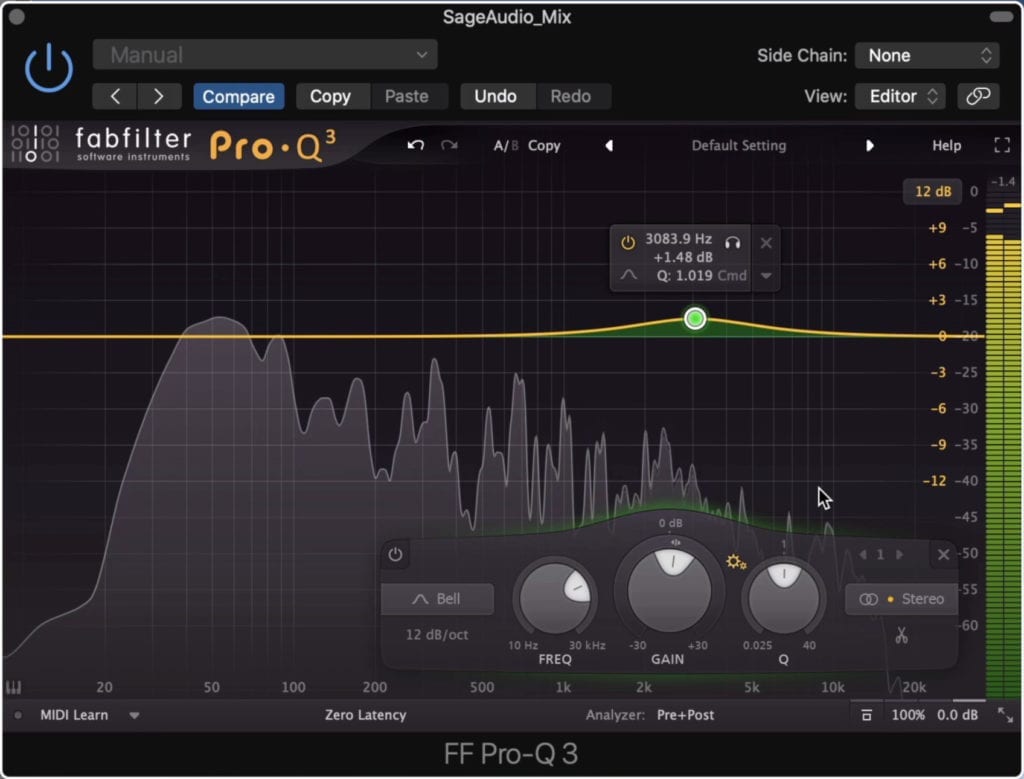This screenshot has height=779, width=1024.
Task: Solo the band with the headphones icon
Action: pos(733,243)
